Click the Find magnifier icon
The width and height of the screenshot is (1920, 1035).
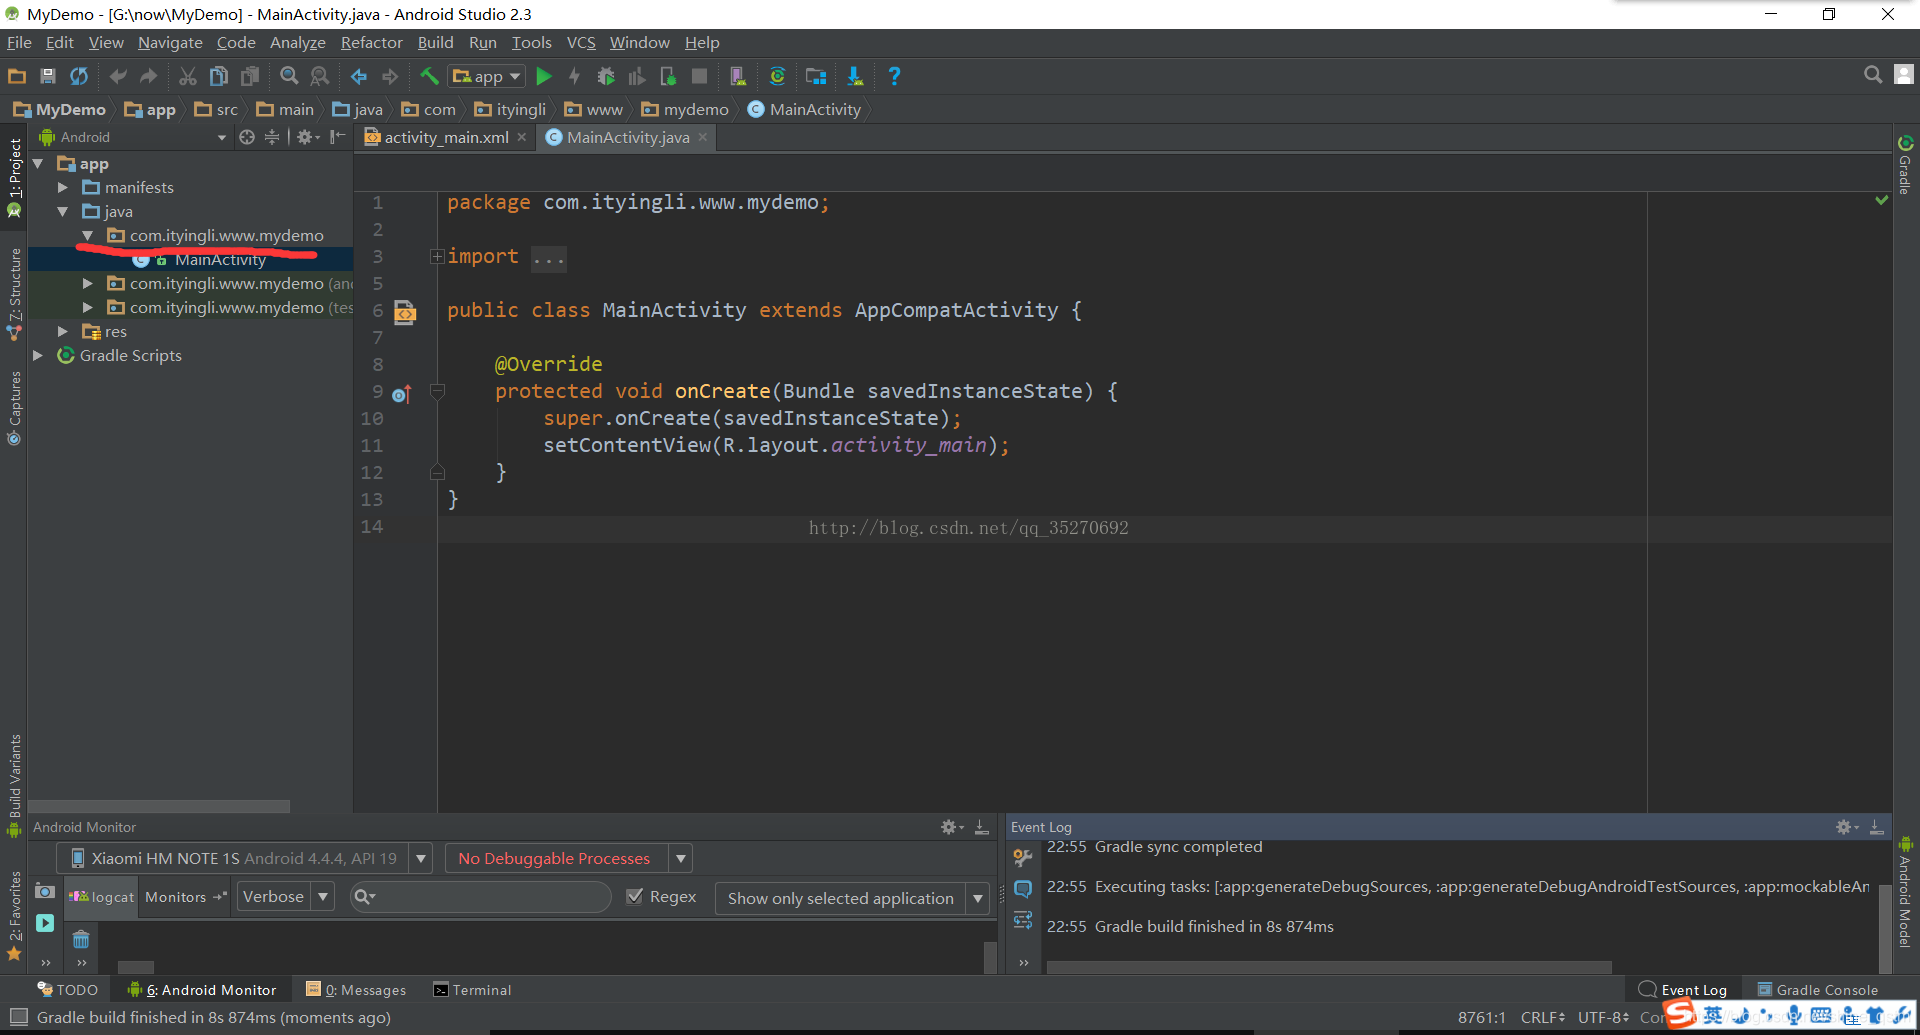289,76
